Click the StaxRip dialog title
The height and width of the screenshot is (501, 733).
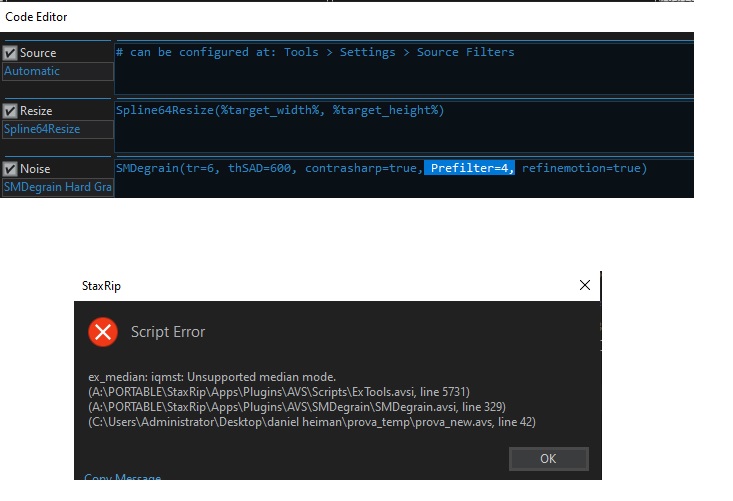point(101,286)
